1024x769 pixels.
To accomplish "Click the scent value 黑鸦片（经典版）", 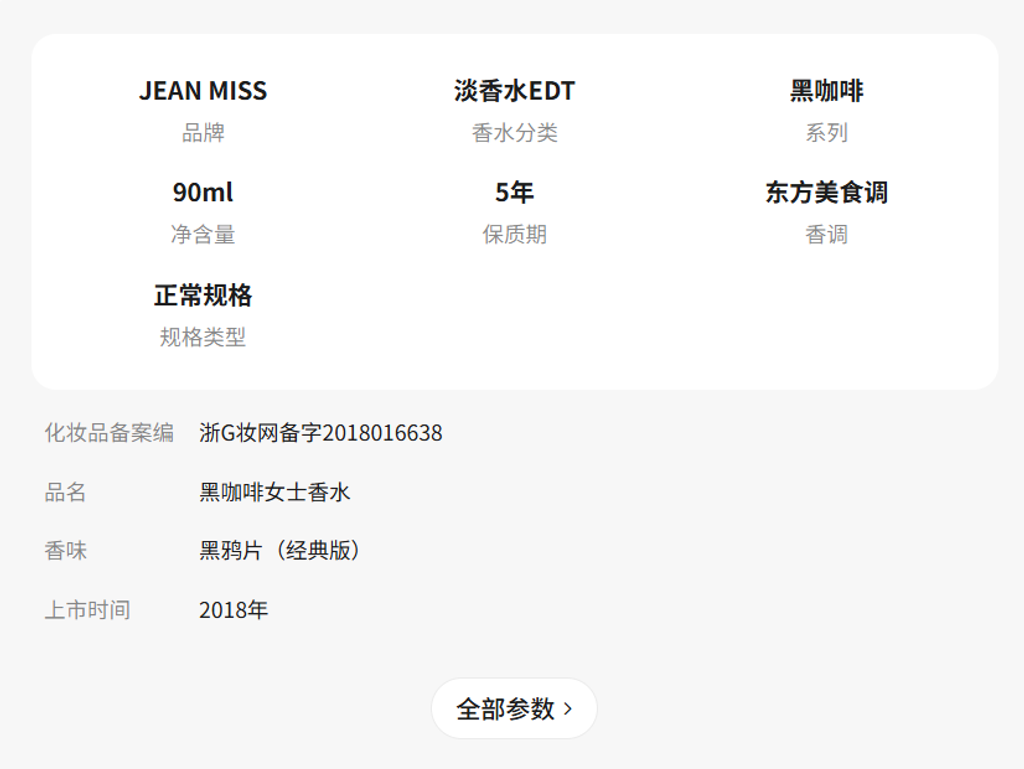I will 279,551.
